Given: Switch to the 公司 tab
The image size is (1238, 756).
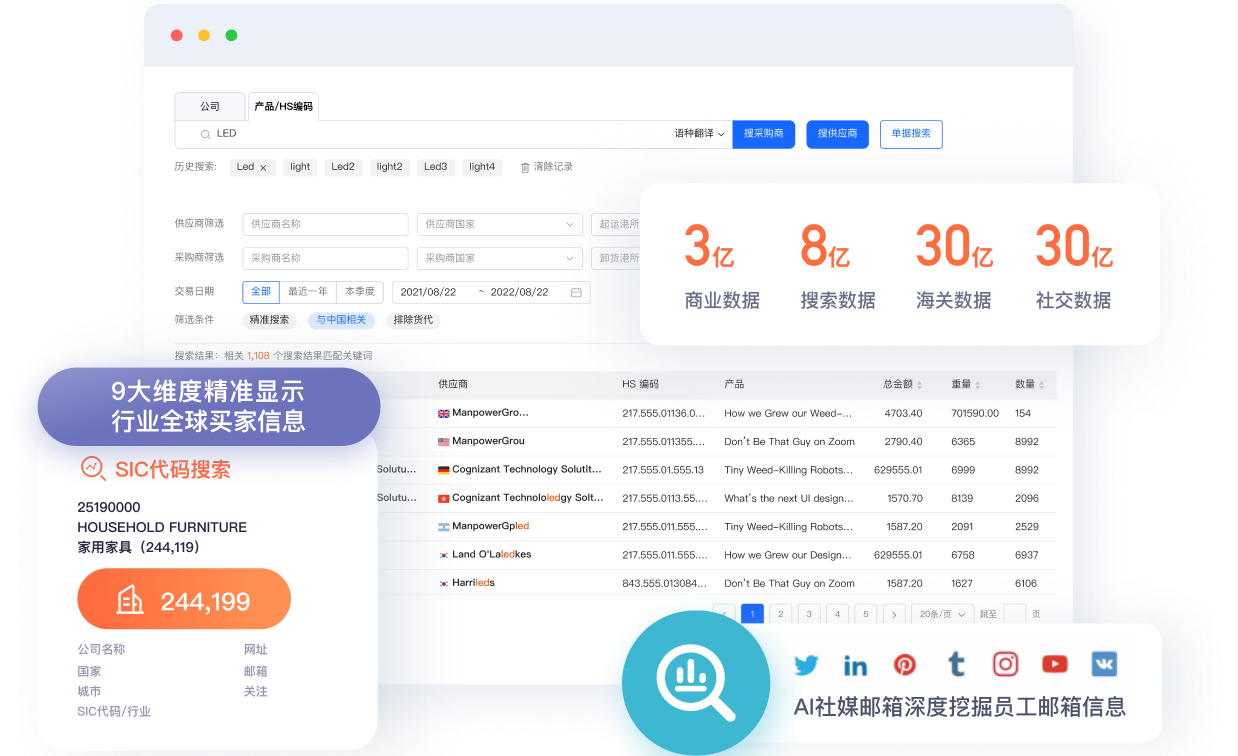Looking at the screenshot, I should (210, 106).
